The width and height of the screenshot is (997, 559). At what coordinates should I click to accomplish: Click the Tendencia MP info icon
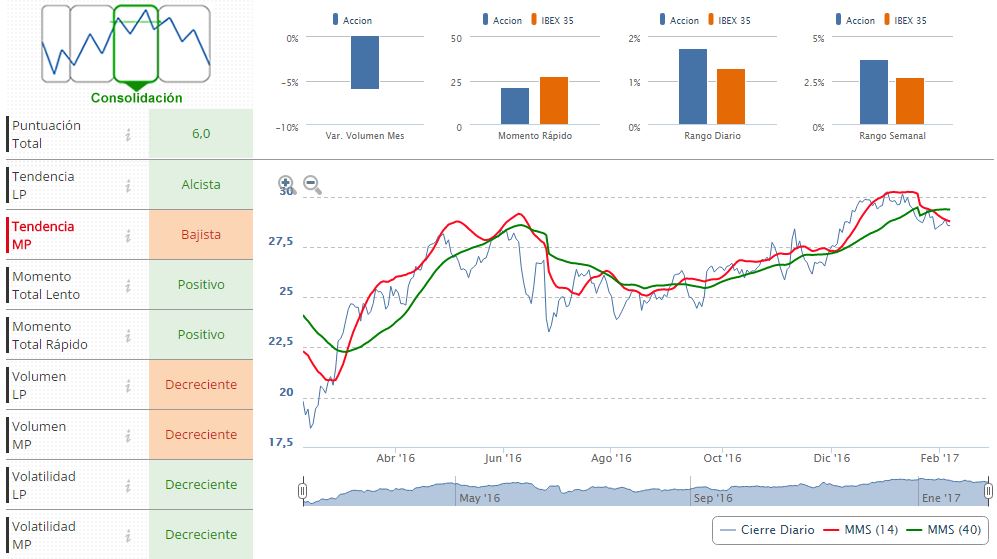click(128, 235)
